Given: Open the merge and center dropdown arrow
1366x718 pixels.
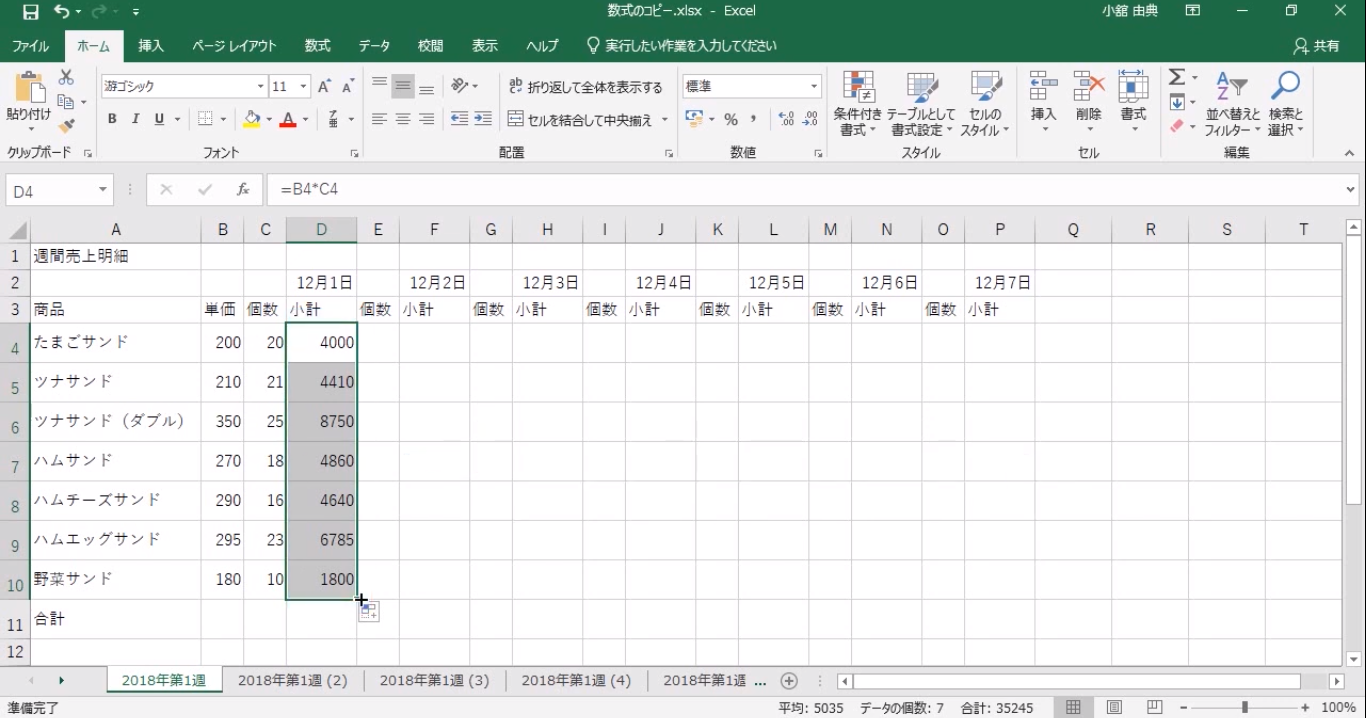Looking at the screenshot, I should click(665, 119).
